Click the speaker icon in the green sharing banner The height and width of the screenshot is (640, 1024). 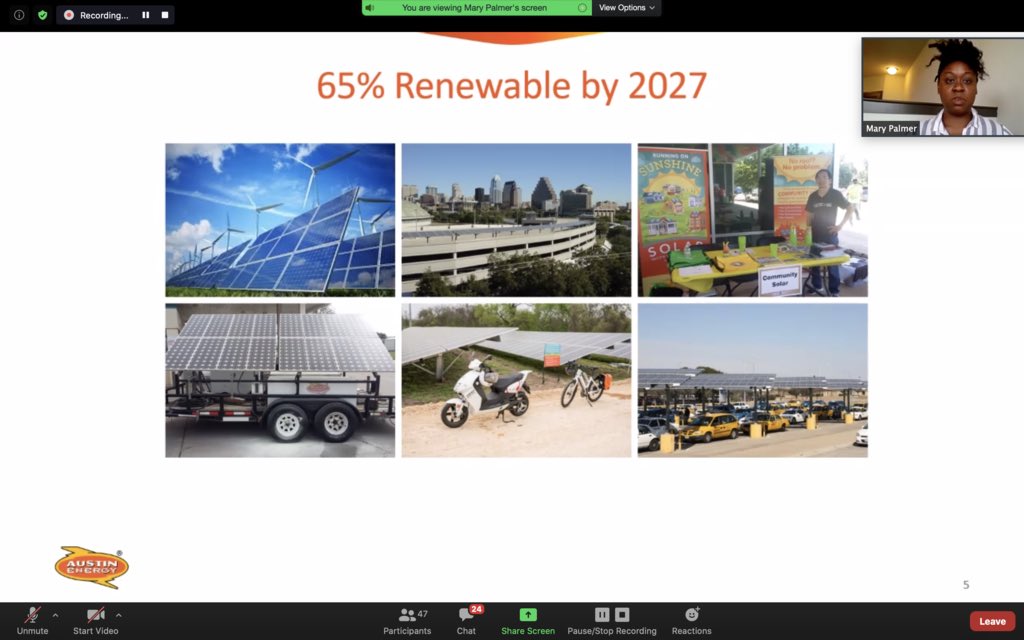click(370, 8)
